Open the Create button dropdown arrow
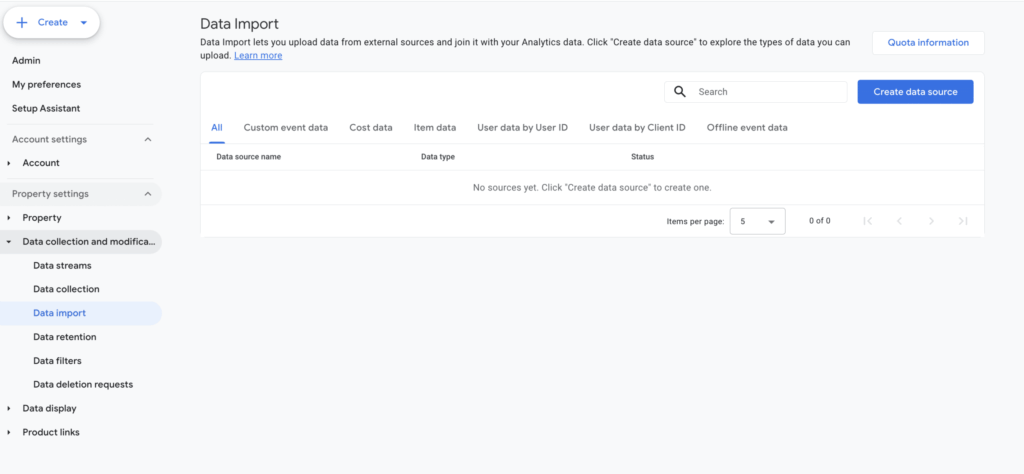The image size is (1024, 474). click(x=83, y=22)
